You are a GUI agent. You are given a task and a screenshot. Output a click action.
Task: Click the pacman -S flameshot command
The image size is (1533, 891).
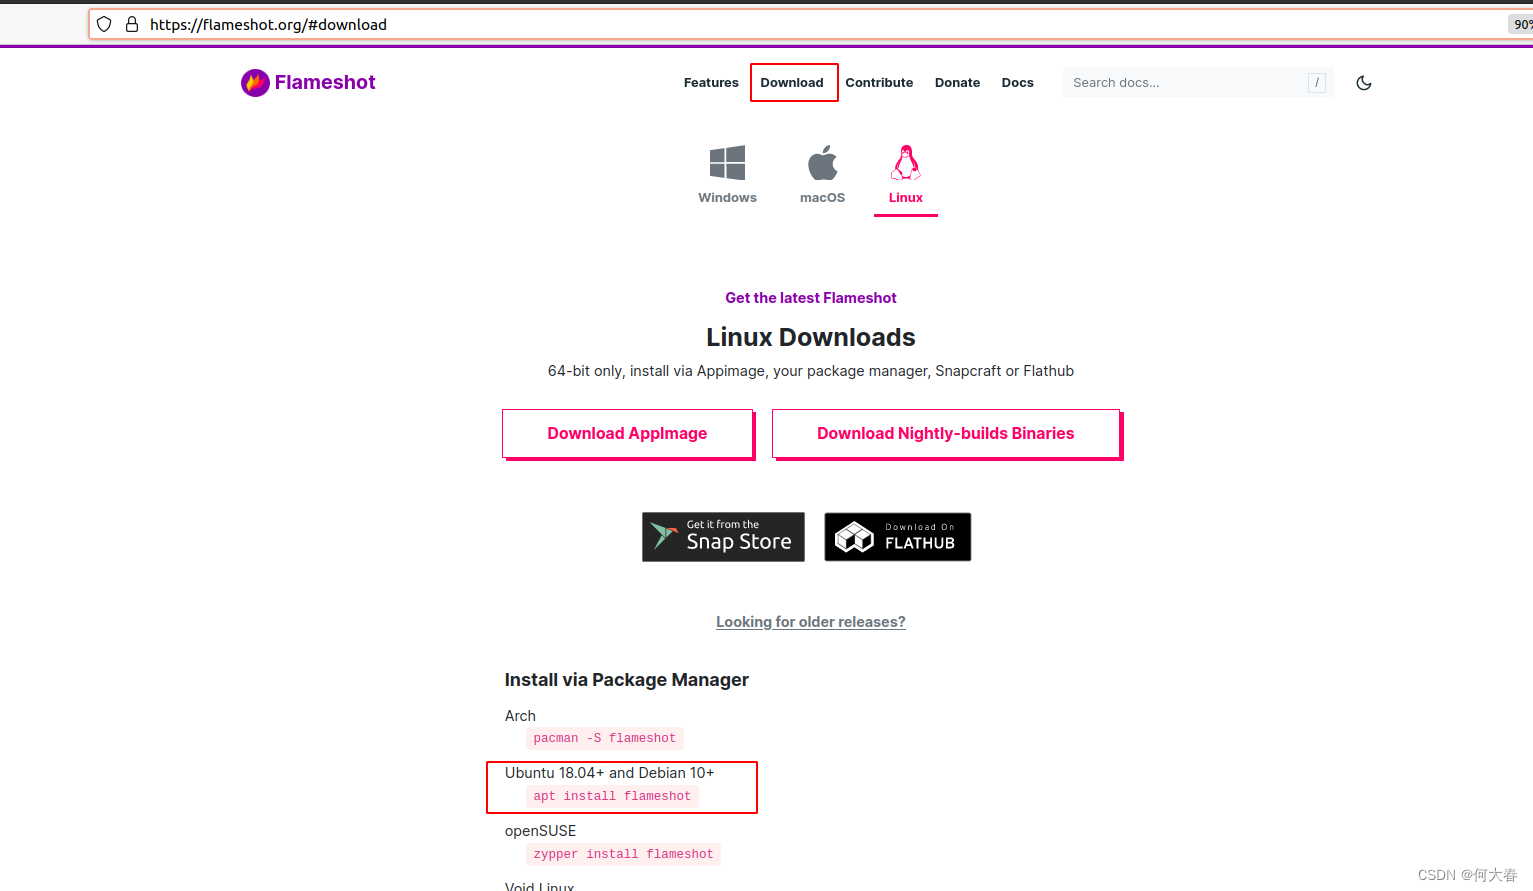tap(605, 738)
